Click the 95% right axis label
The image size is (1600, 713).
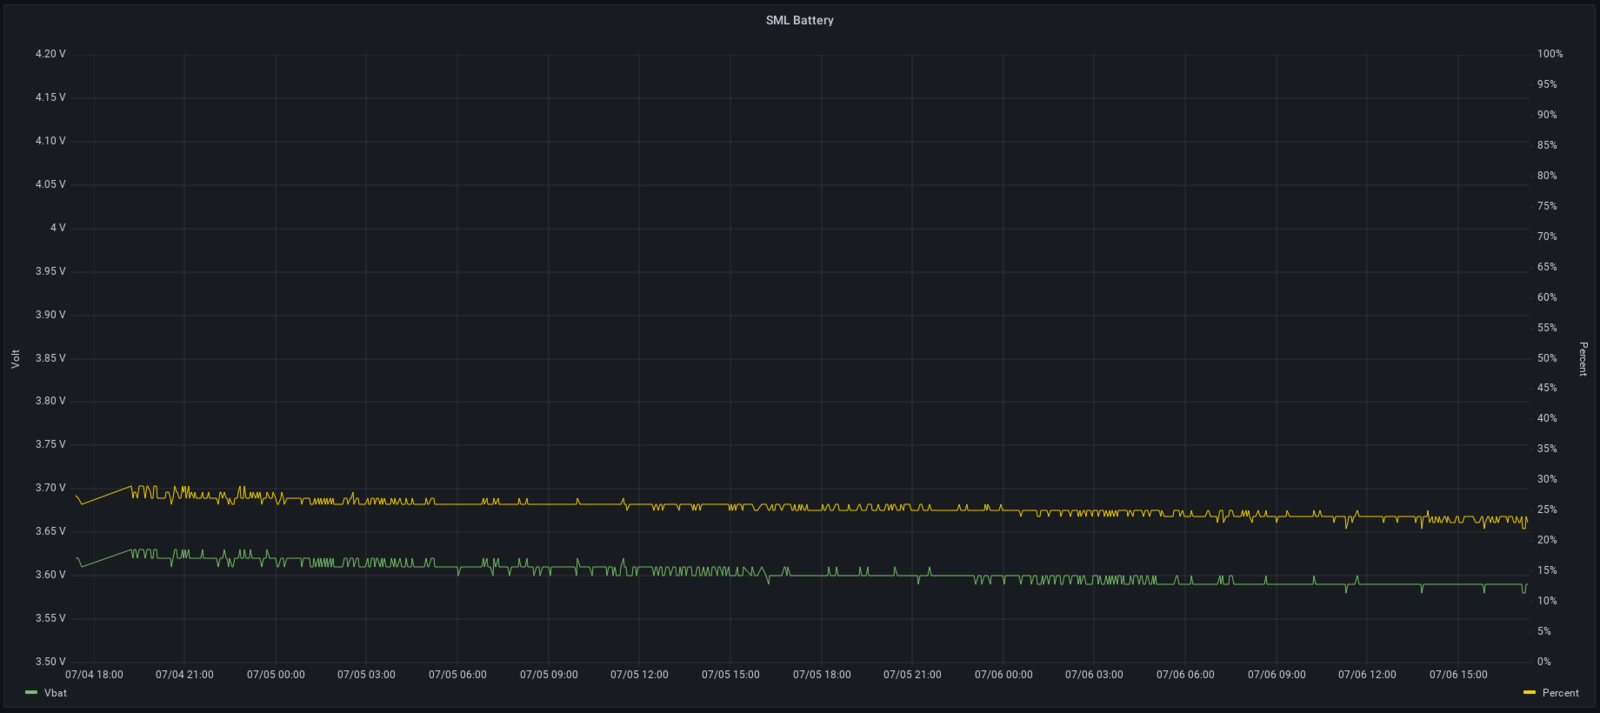coord(1547,85)
